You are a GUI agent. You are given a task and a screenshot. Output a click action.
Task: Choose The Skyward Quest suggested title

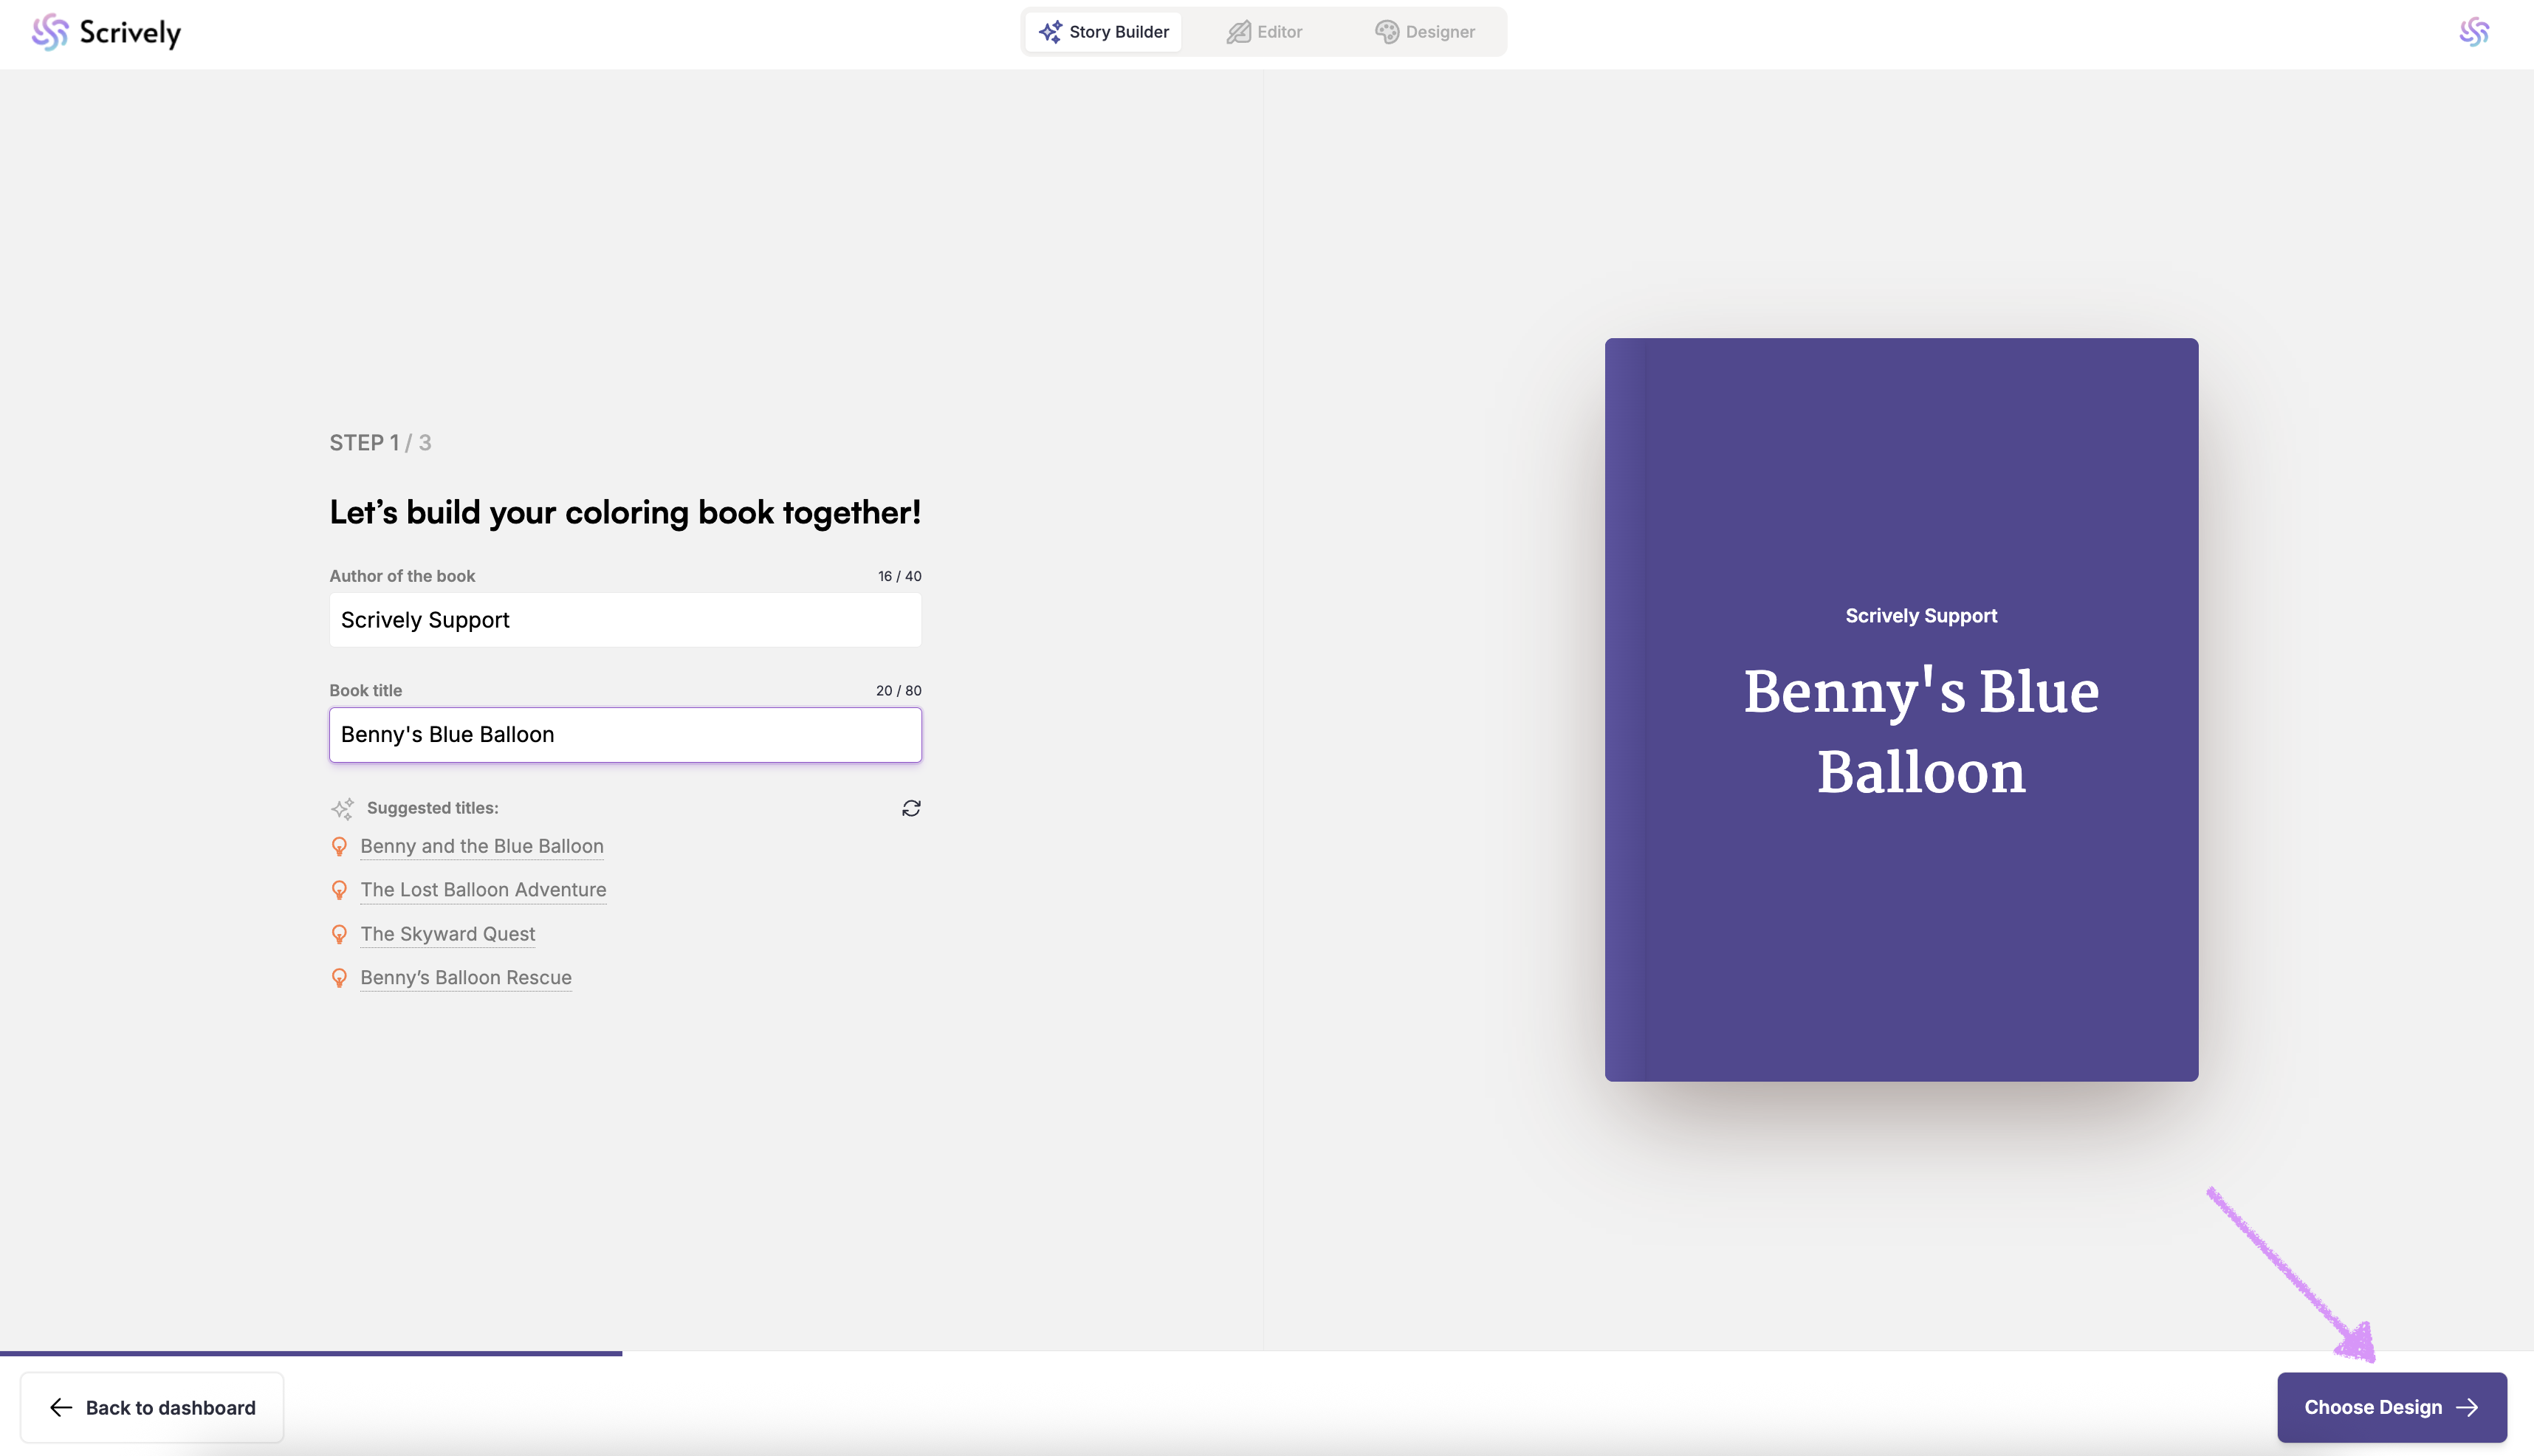click(x=447, y=934)
